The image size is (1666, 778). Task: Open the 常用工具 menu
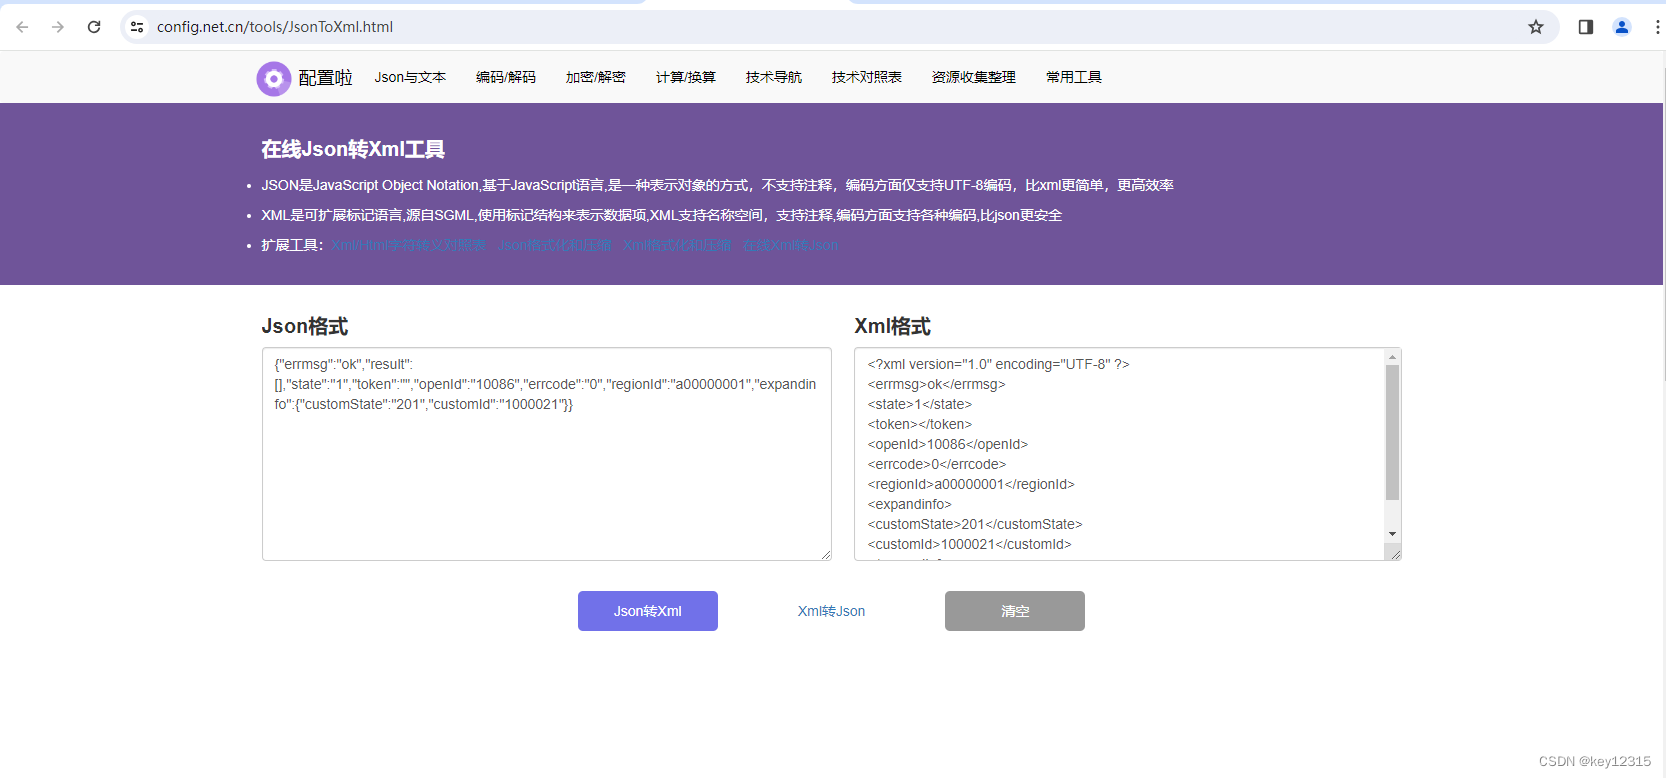1074,77
